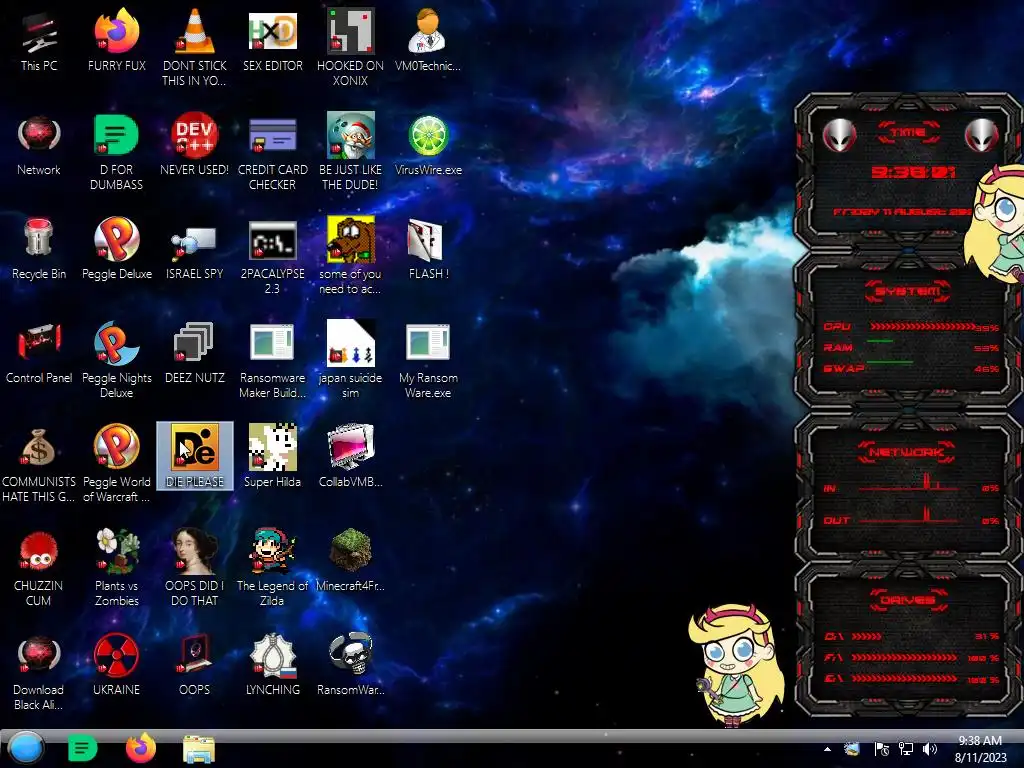Click the C:\ drive usage bar
Screen dimensions: 1024x768
pos(867,636)
